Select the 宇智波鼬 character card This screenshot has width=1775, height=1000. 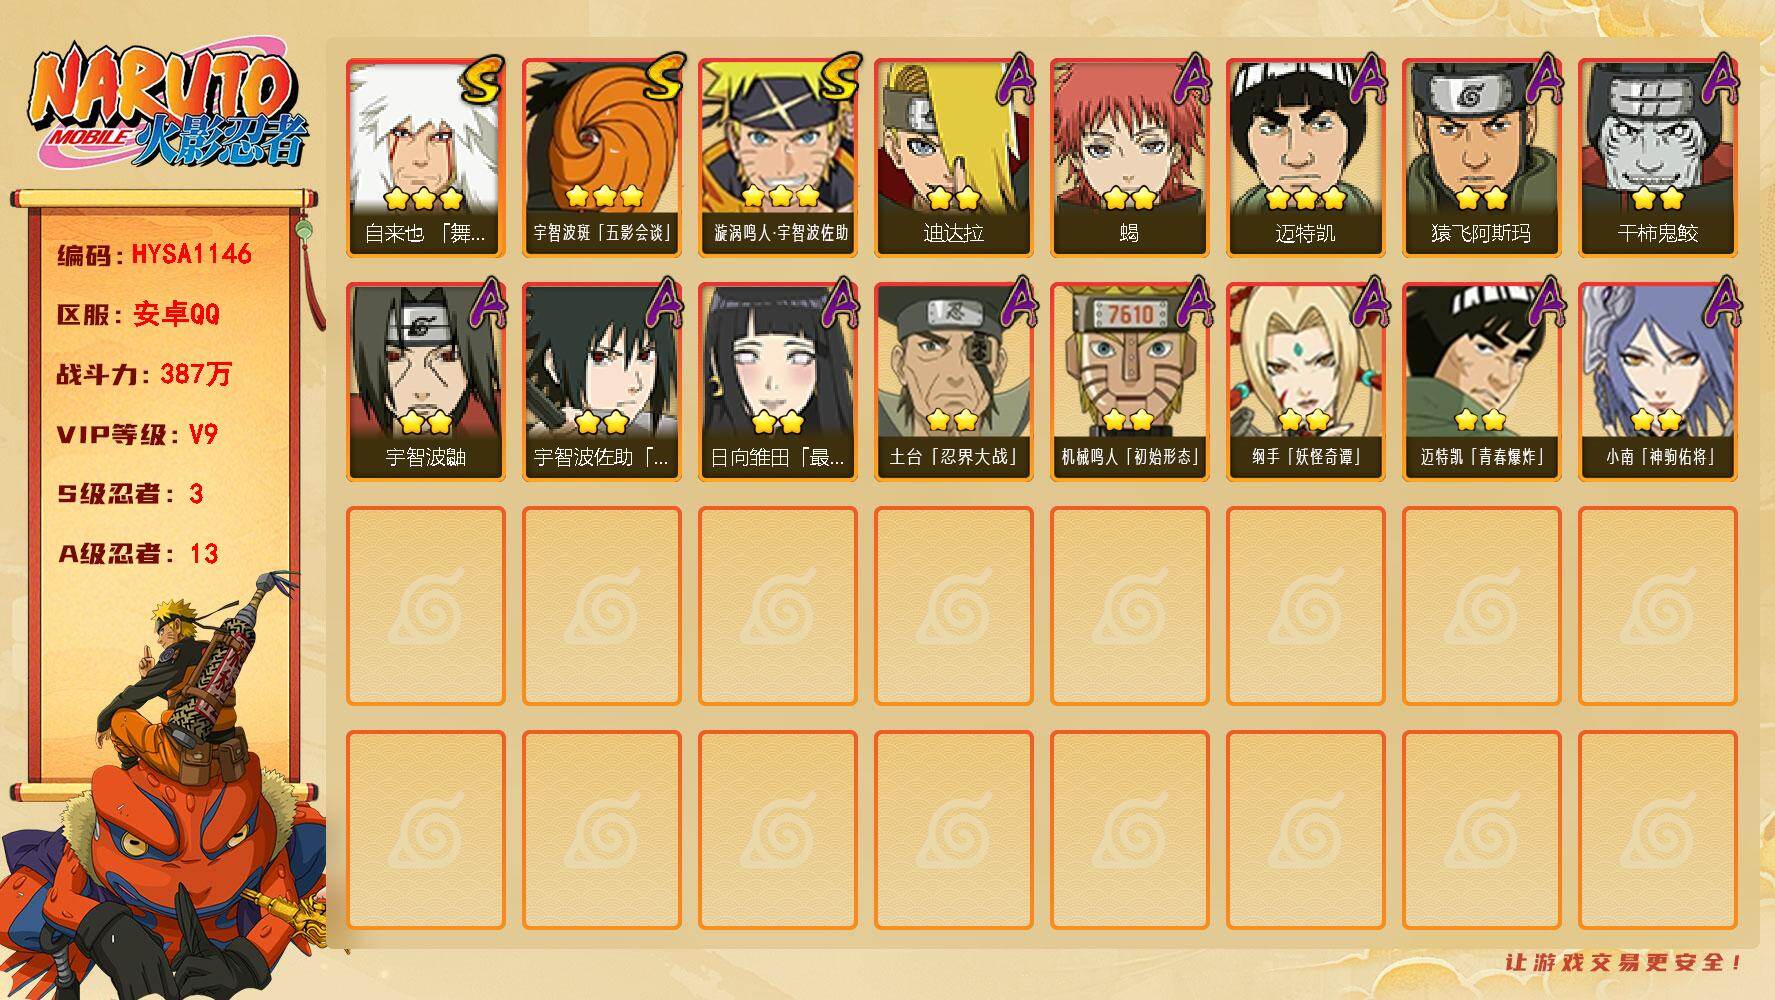click(x=425, y=382)
